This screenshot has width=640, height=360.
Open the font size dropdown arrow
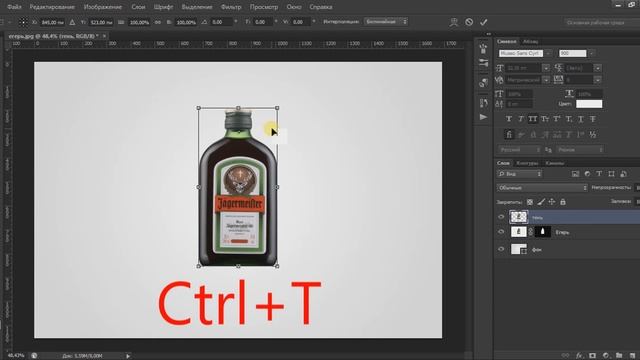click(546, 68)
